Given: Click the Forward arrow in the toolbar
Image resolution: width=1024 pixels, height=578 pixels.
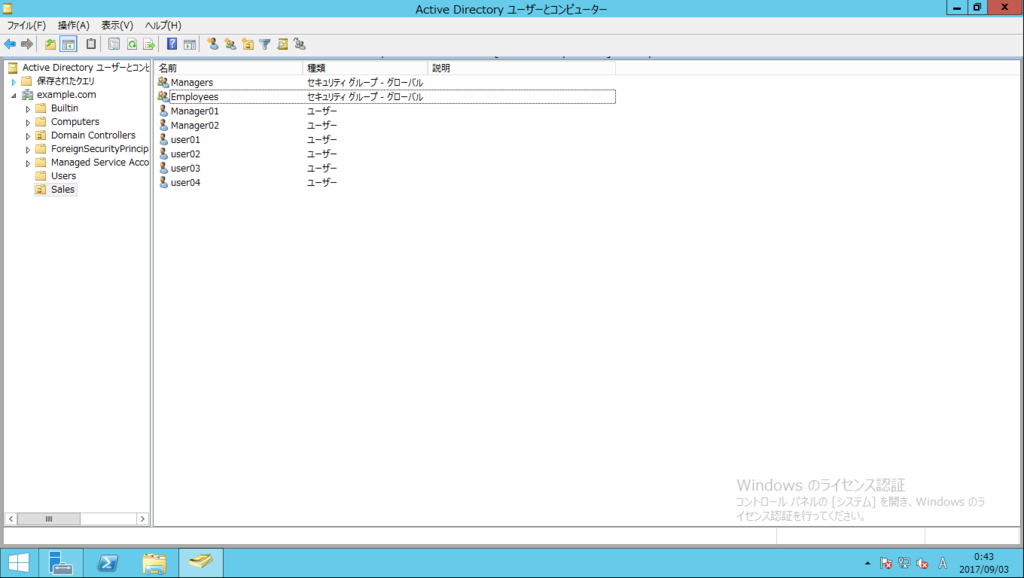Looking at the screenshot, I should point(27,44).
